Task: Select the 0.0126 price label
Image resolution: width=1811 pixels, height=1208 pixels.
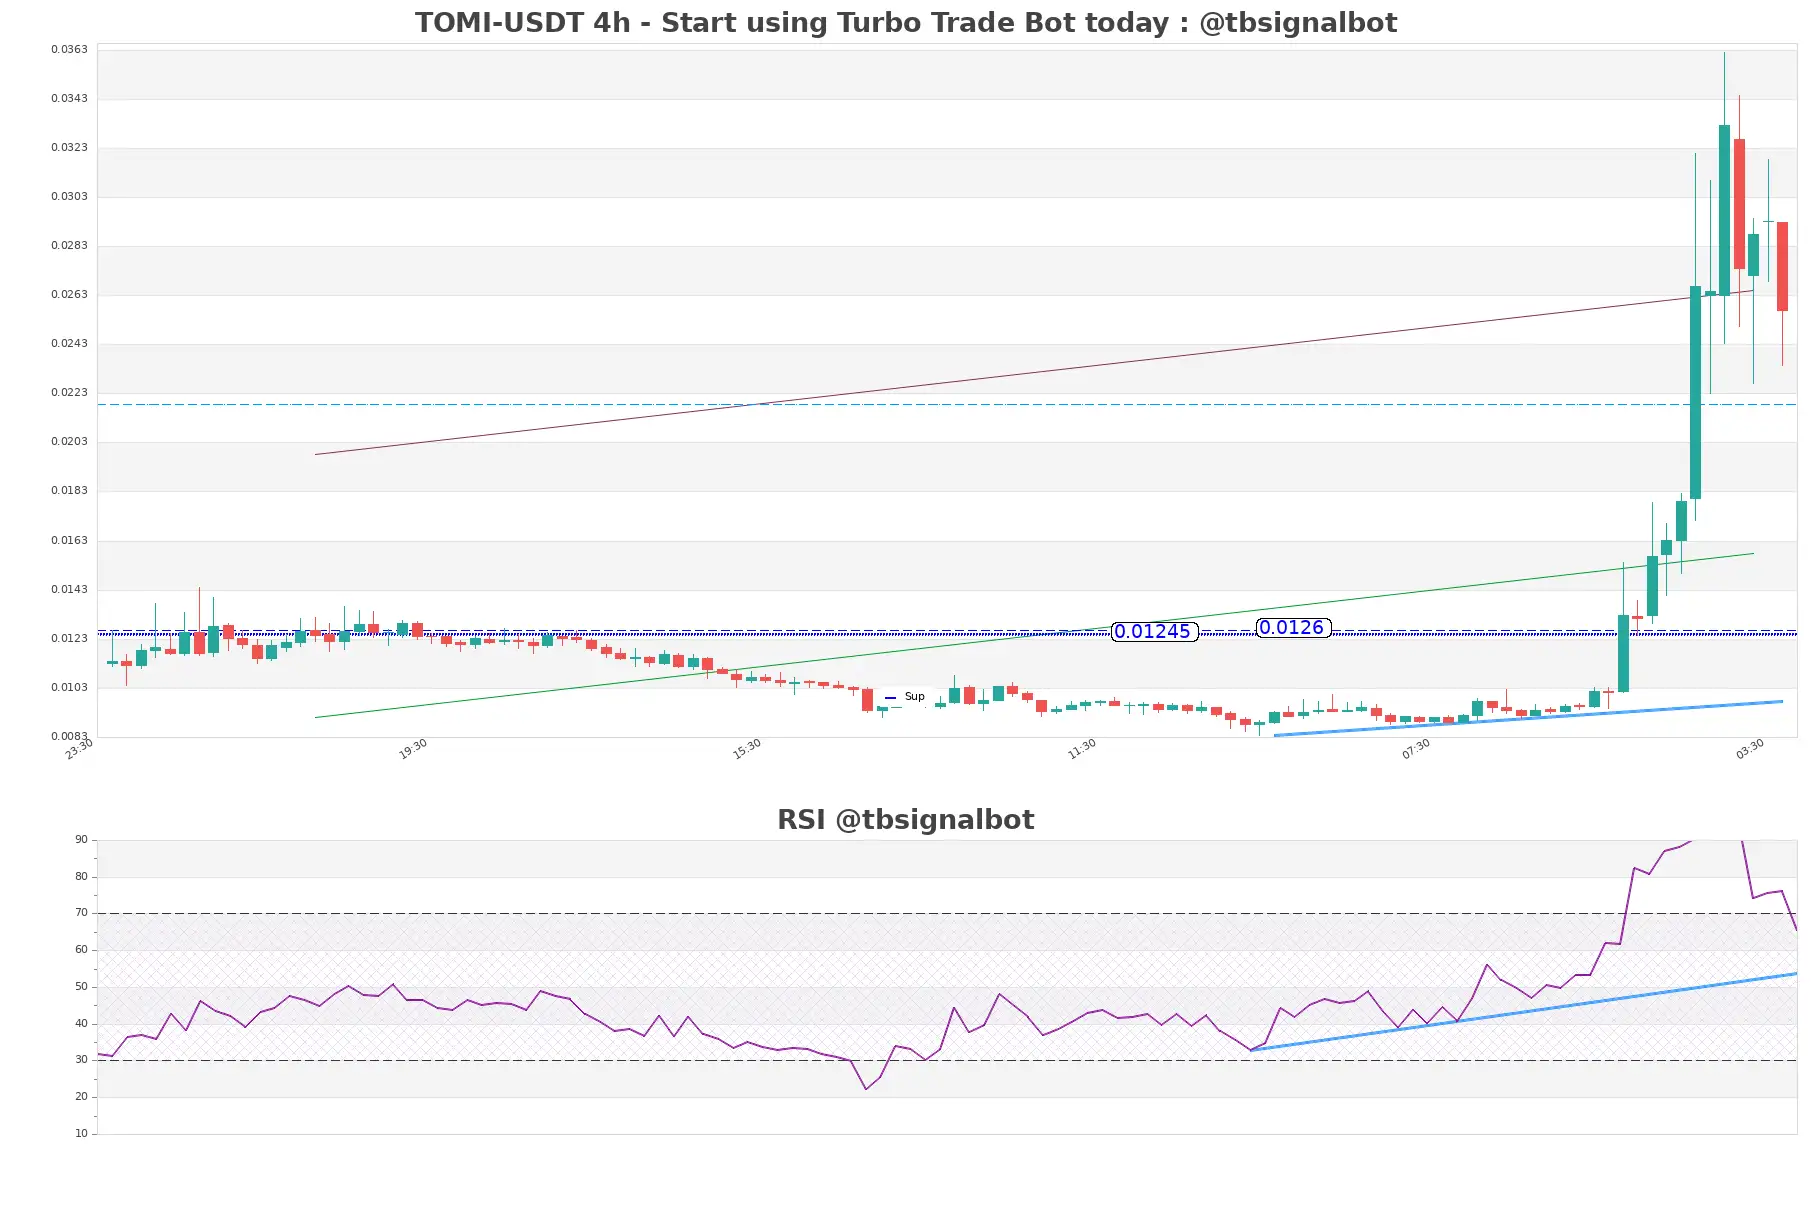Action: point(1292,627)
